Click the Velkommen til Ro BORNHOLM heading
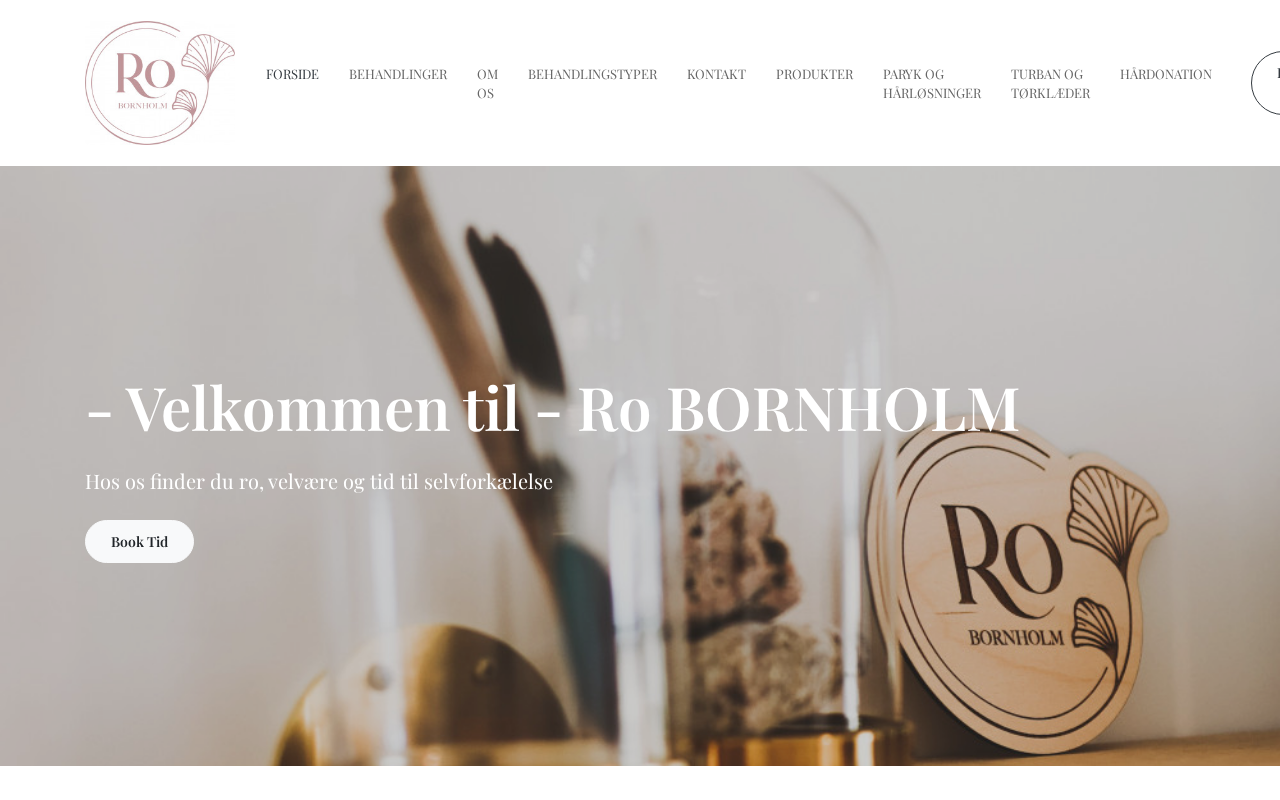 coord(552,408)
